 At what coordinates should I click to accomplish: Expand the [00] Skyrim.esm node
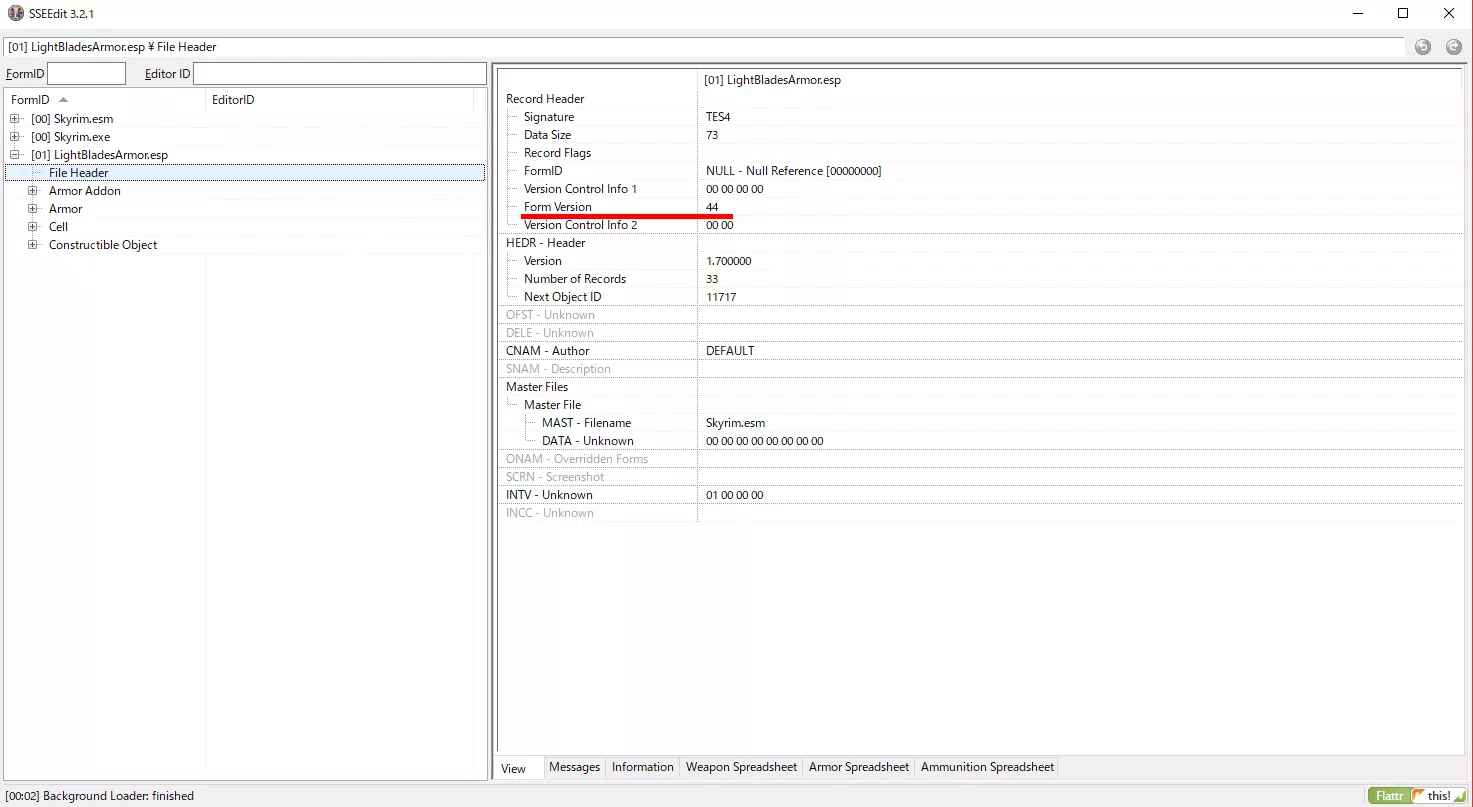pyautogui.click(x=15, y=119)
